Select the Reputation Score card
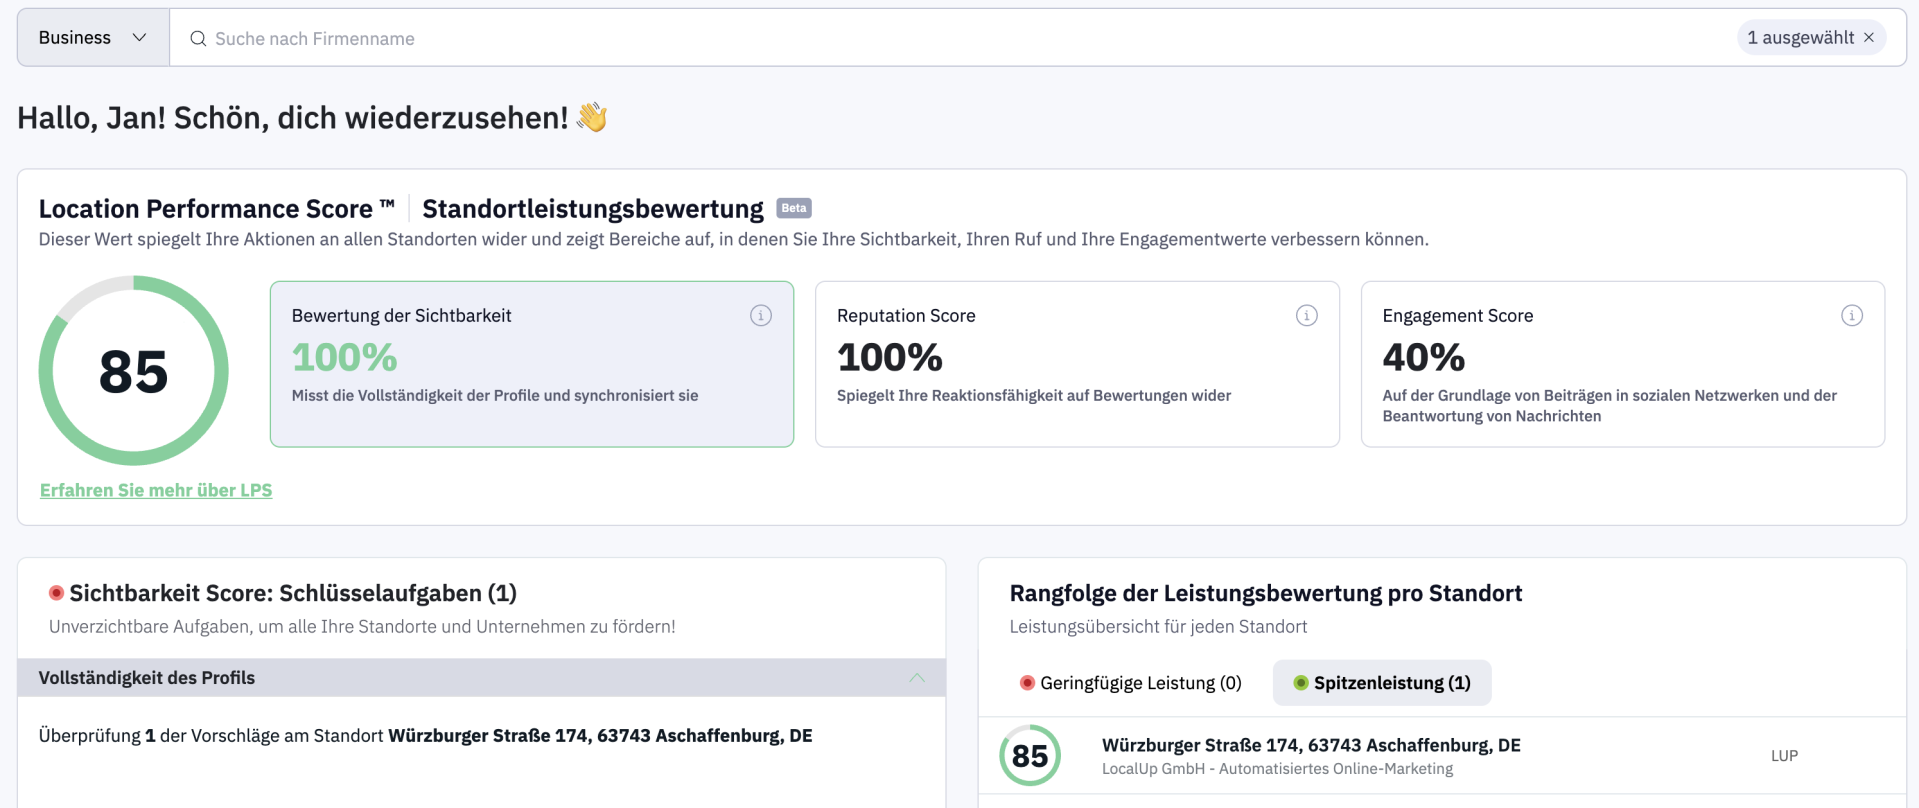1919x808 pixels. point(1076,364)
